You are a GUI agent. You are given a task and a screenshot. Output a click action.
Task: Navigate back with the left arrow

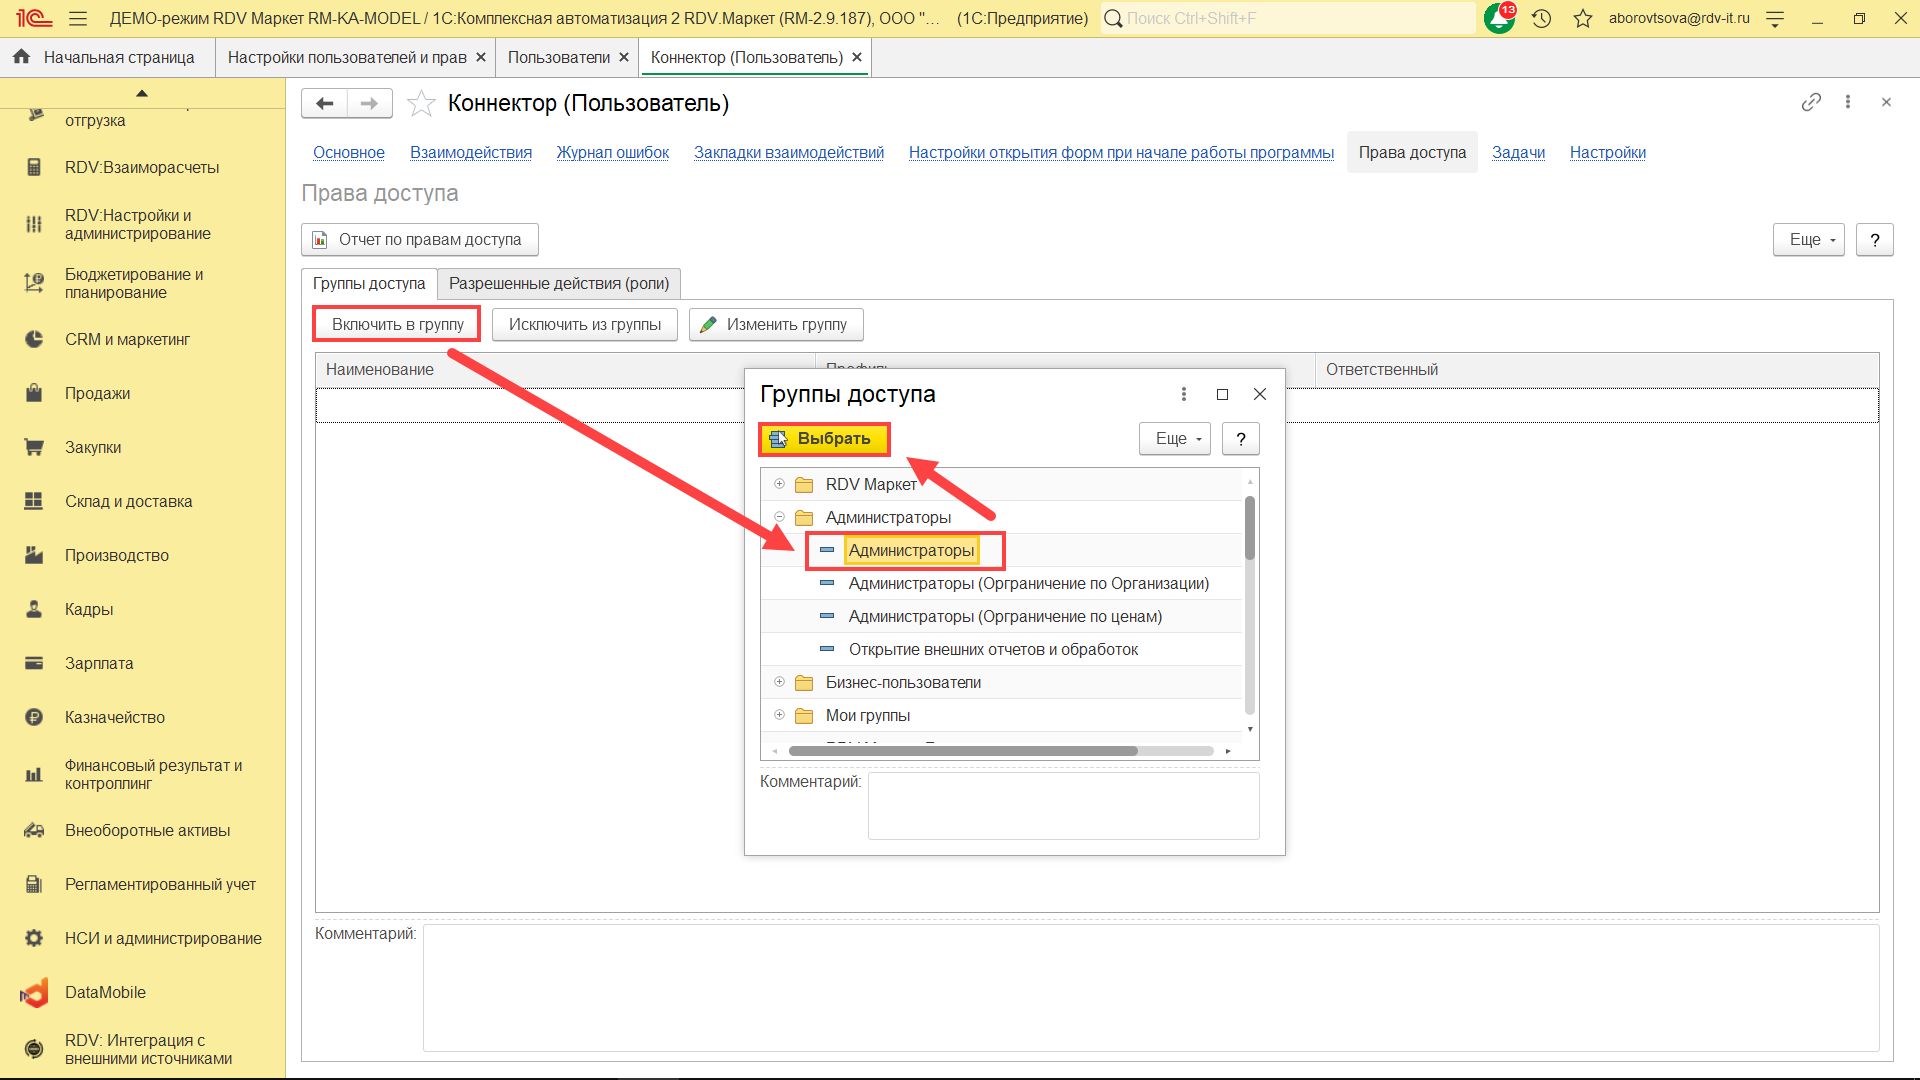click(324, 103)
